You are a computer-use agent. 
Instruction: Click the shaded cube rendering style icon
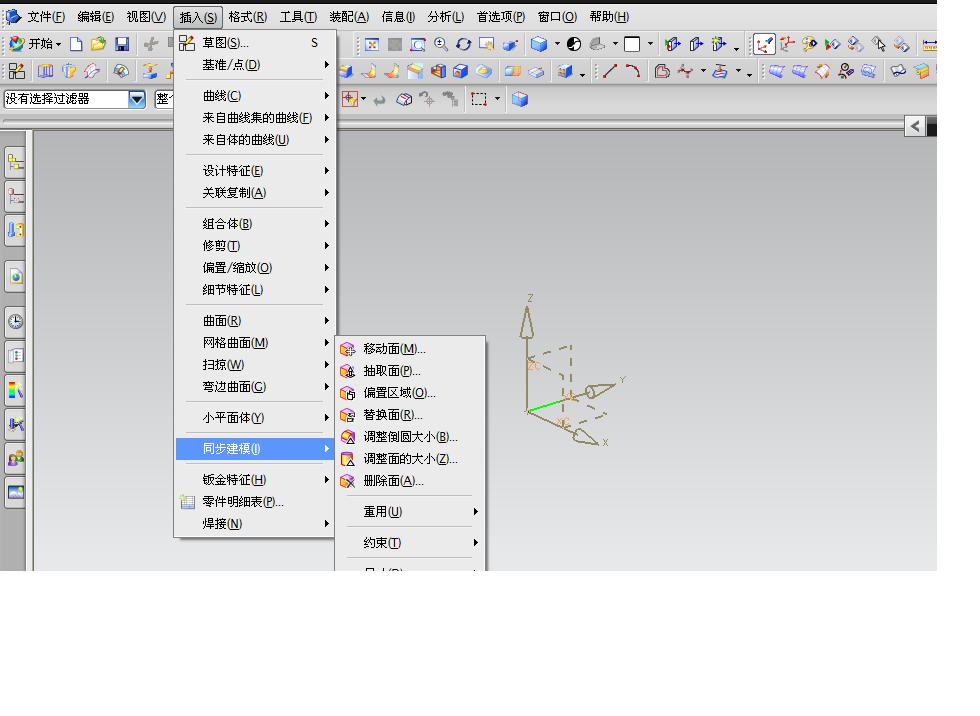(539, 44)
